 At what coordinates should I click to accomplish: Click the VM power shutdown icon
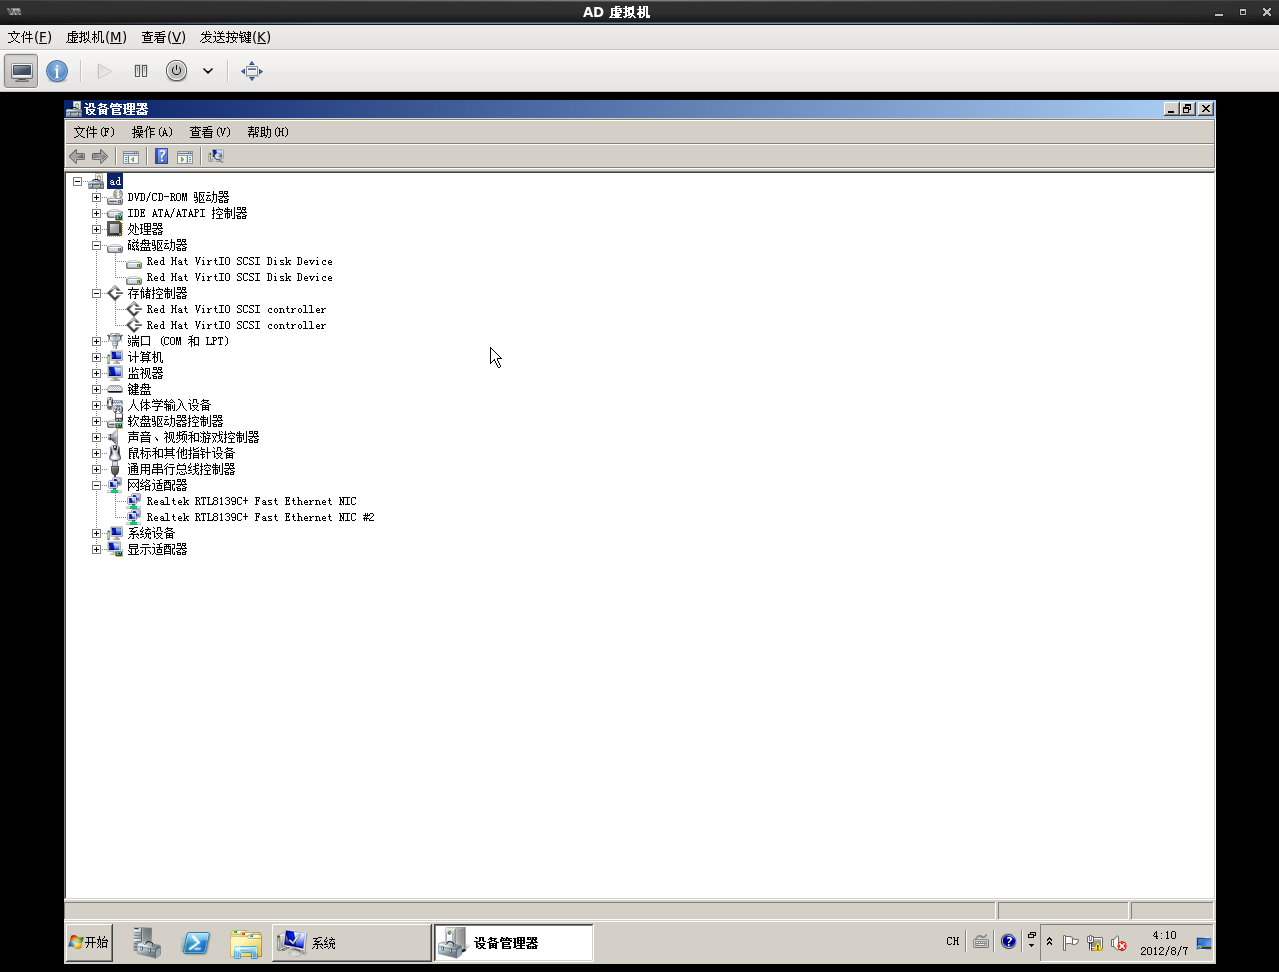(x=176, y=71)
